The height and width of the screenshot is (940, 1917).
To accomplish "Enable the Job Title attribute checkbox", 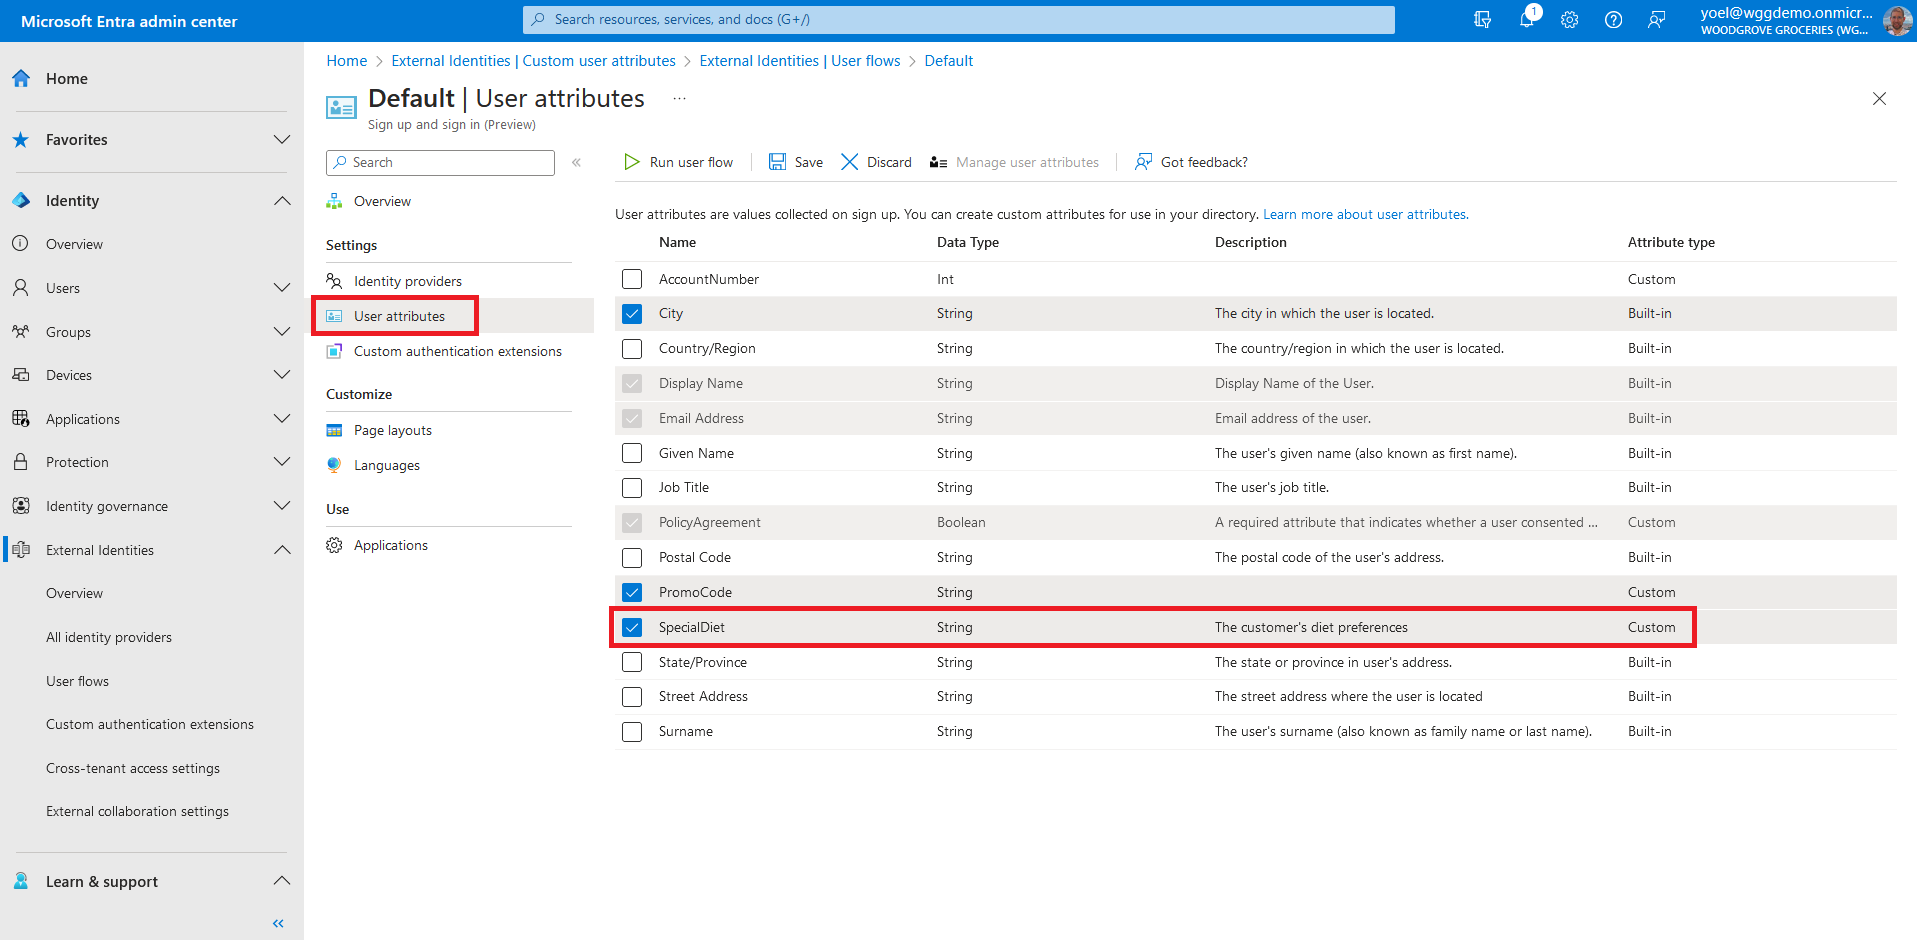I will click(632, 488).
